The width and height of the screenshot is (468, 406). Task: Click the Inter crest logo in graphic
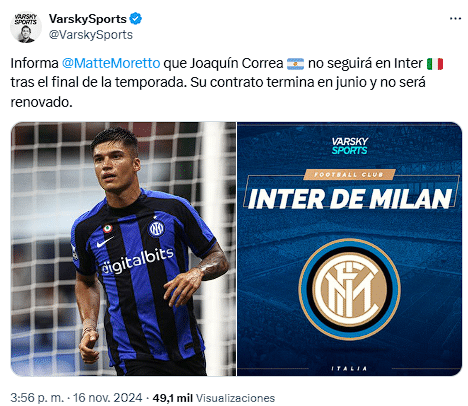pos(349,289)
